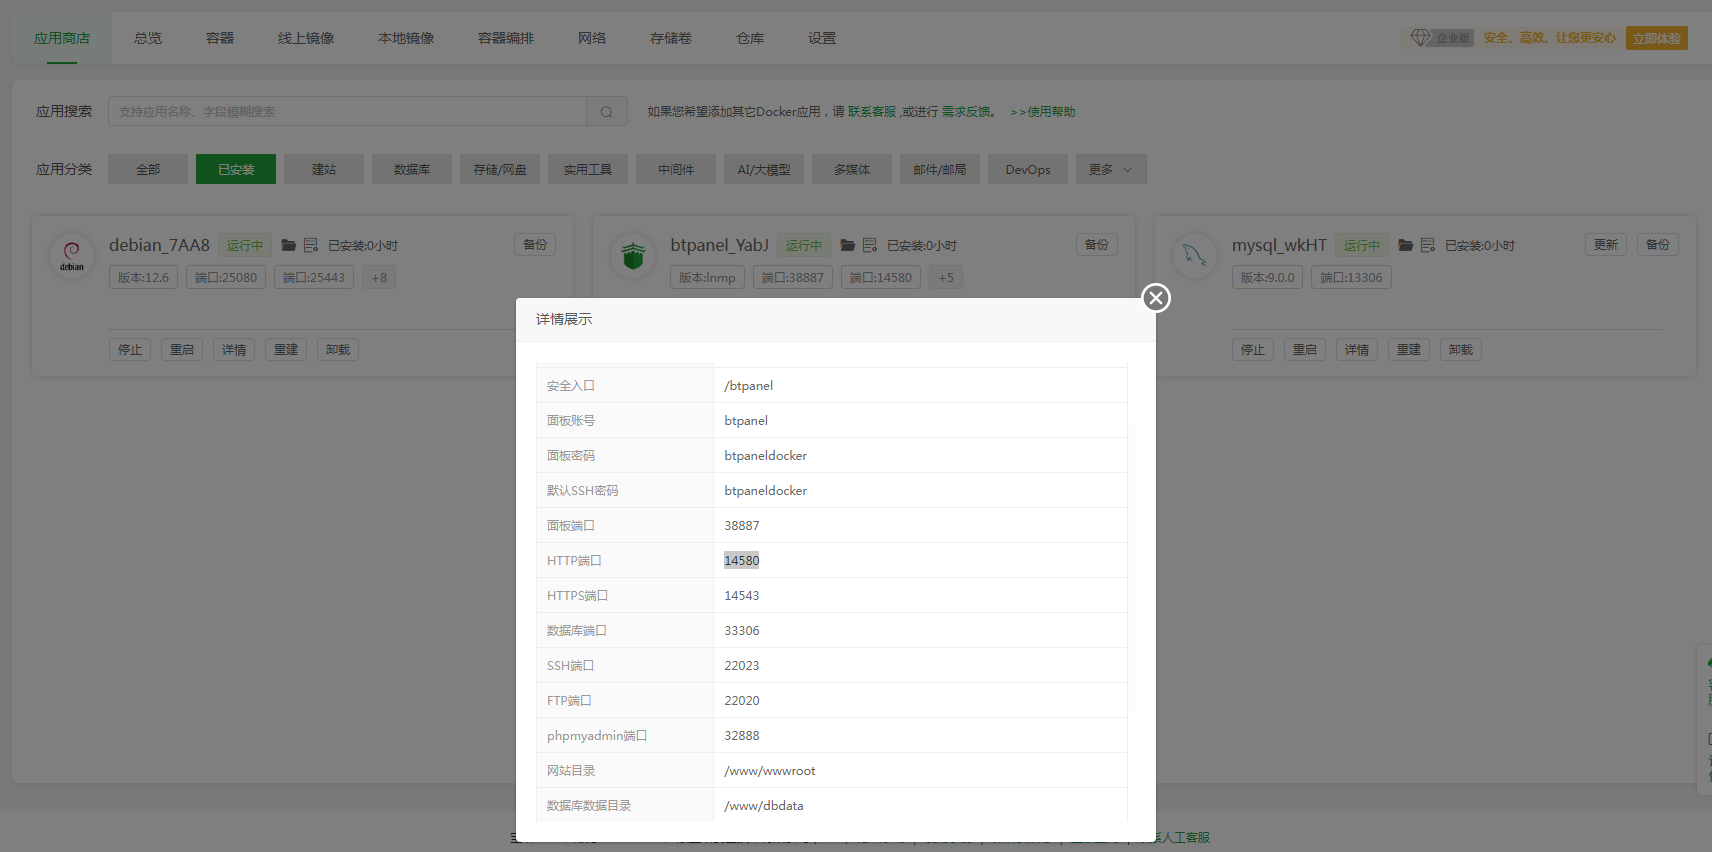Click HTTP端口 value 14580
The image size is (1712, 852).
pos(742,561)
